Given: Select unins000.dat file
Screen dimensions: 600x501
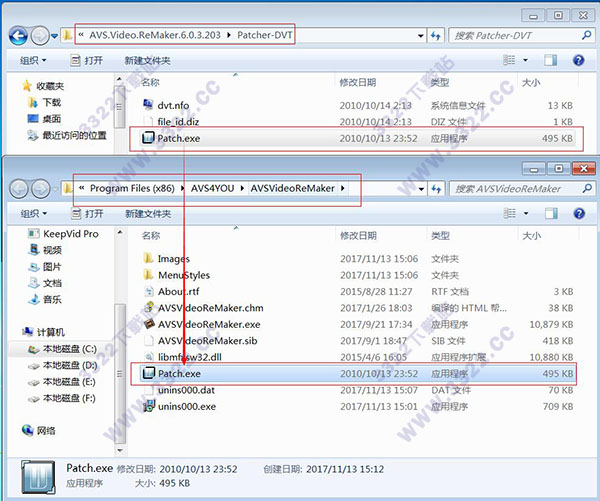Looking at the screenshot, I should pos(186,390).
